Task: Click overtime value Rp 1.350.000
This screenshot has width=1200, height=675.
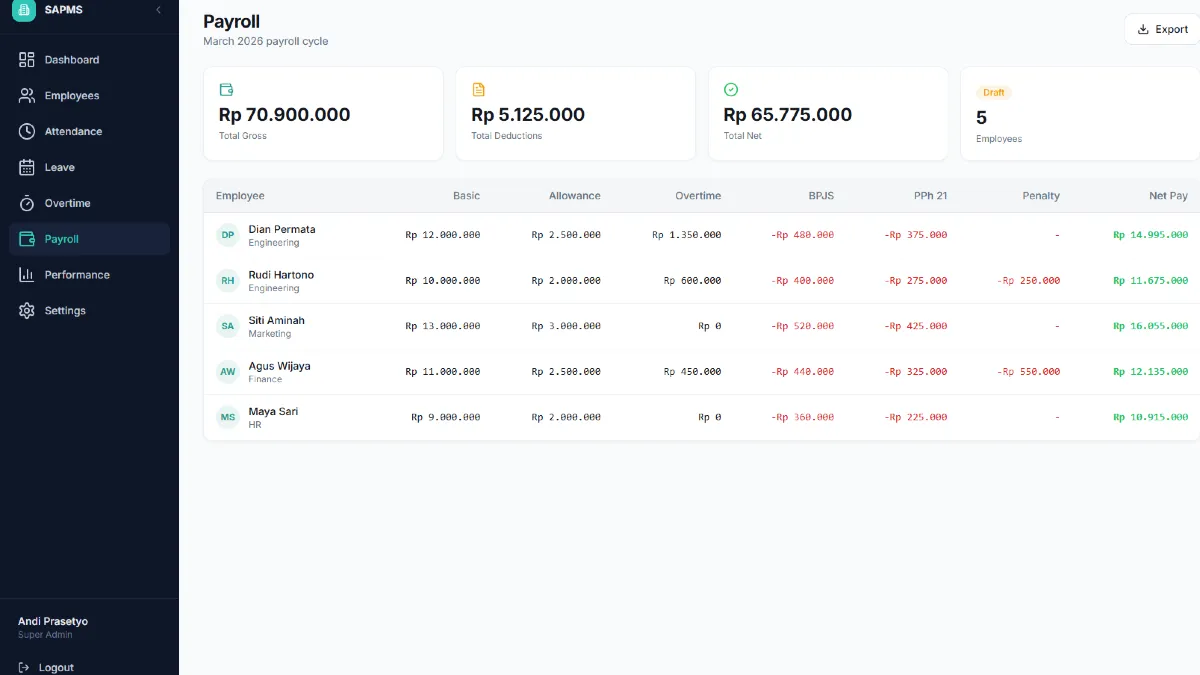Action: click(x=687, y=235)
